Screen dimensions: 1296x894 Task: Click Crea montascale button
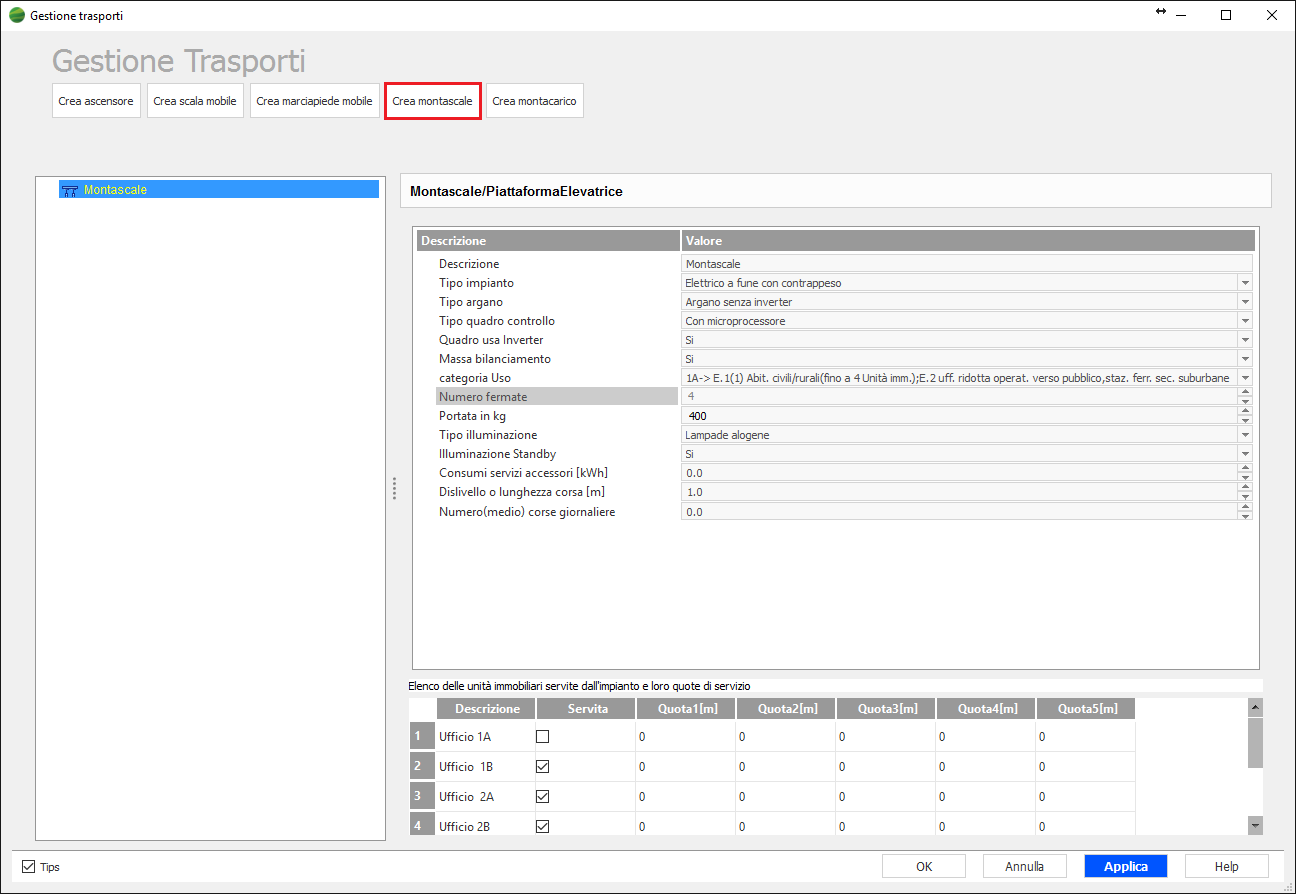[432, 101]
